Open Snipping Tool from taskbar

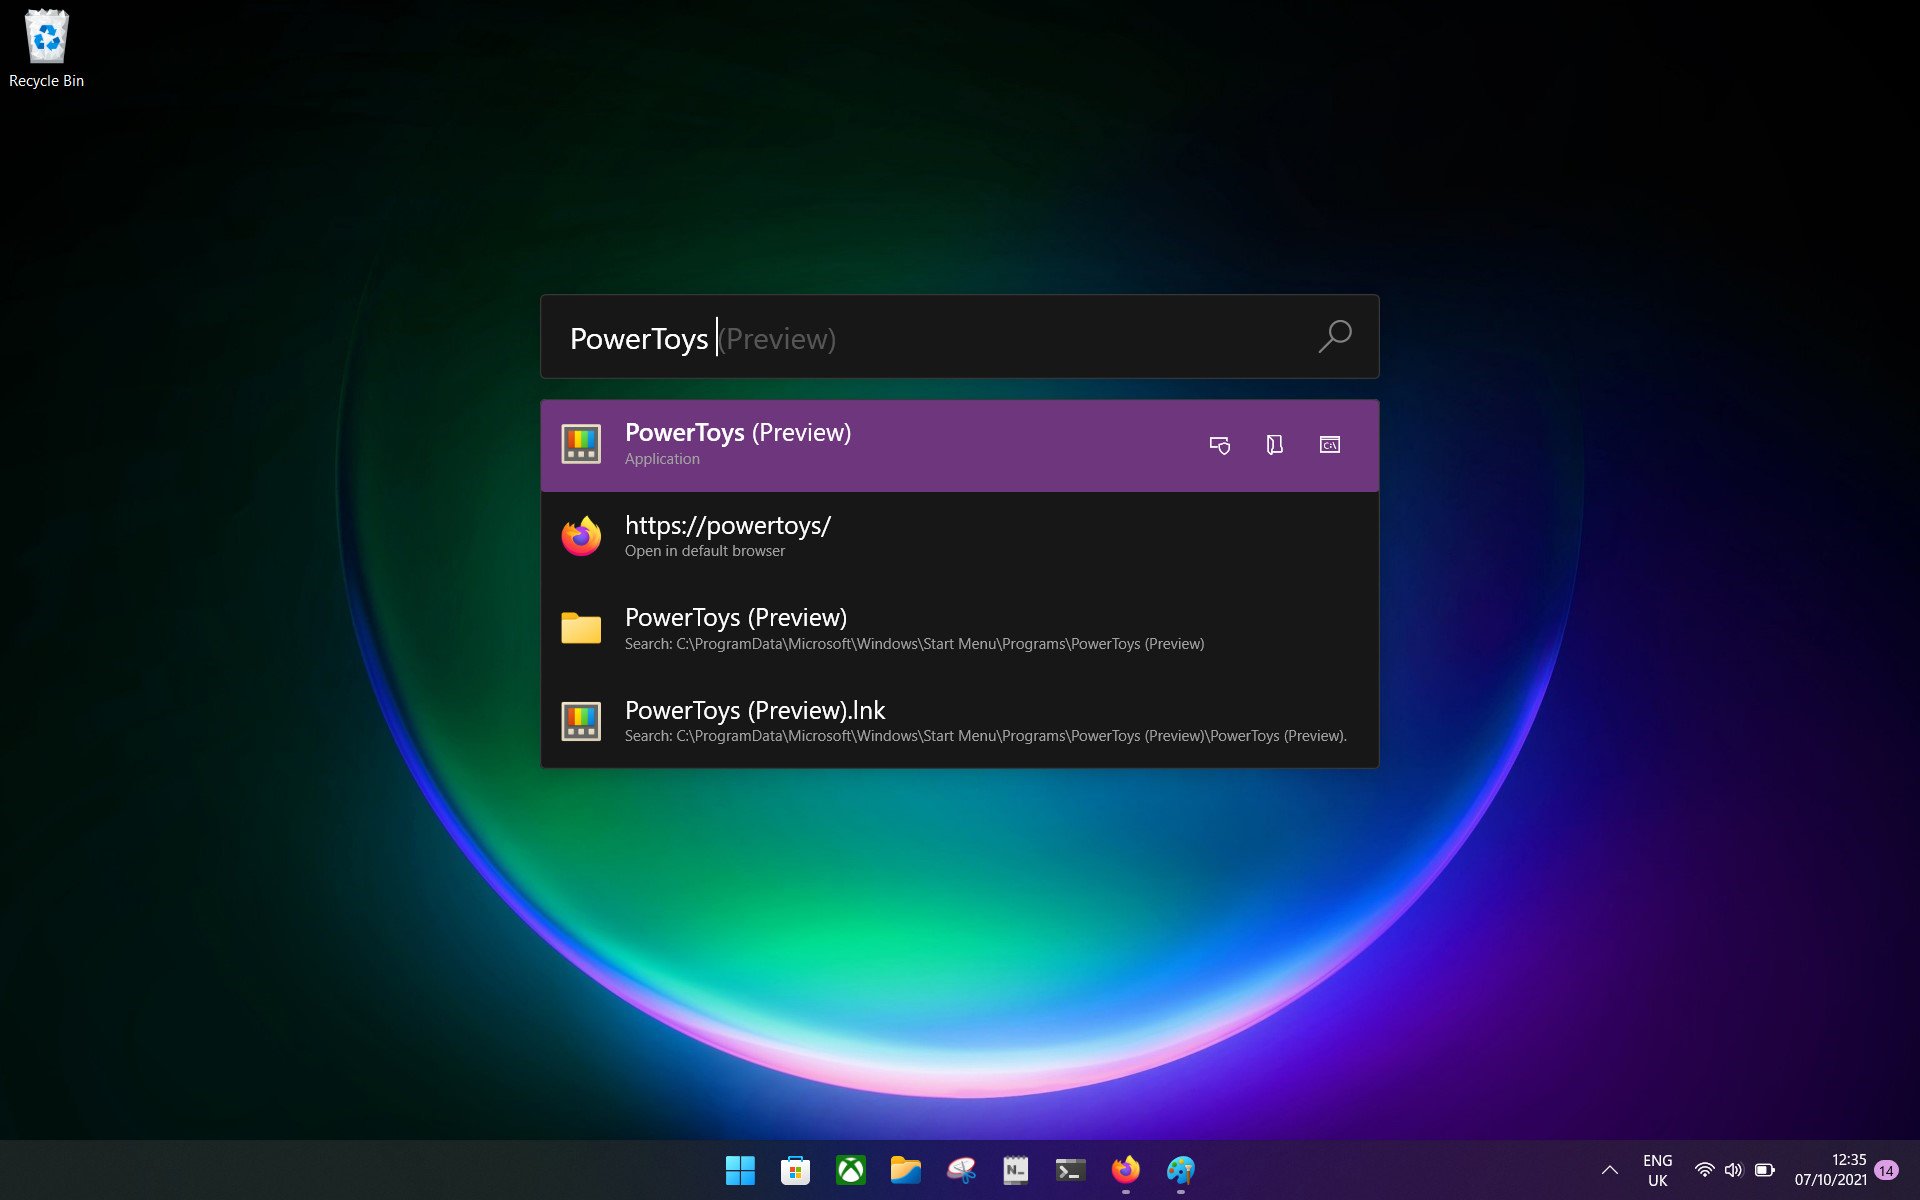961,1170
